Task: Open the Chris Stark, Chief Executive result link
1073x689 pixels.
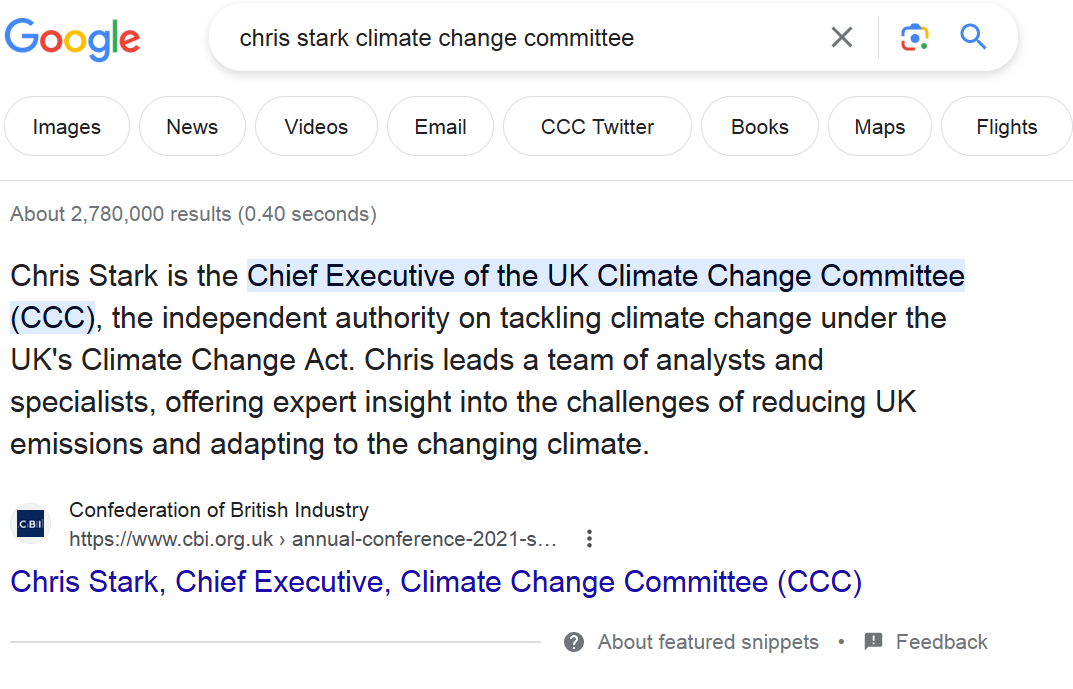Action: click(x=436, y=581)
